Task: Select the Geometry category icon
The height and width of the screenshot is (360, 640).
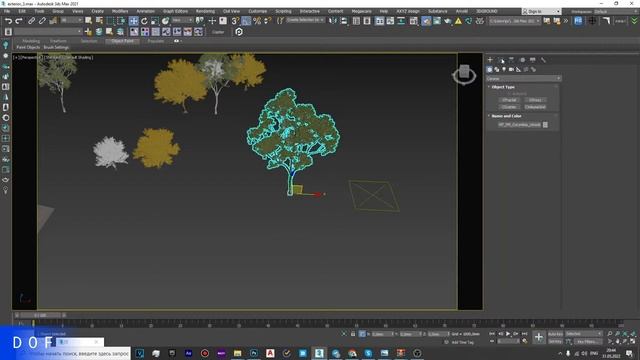Action: pyautogui.click(x=489, y=69)
